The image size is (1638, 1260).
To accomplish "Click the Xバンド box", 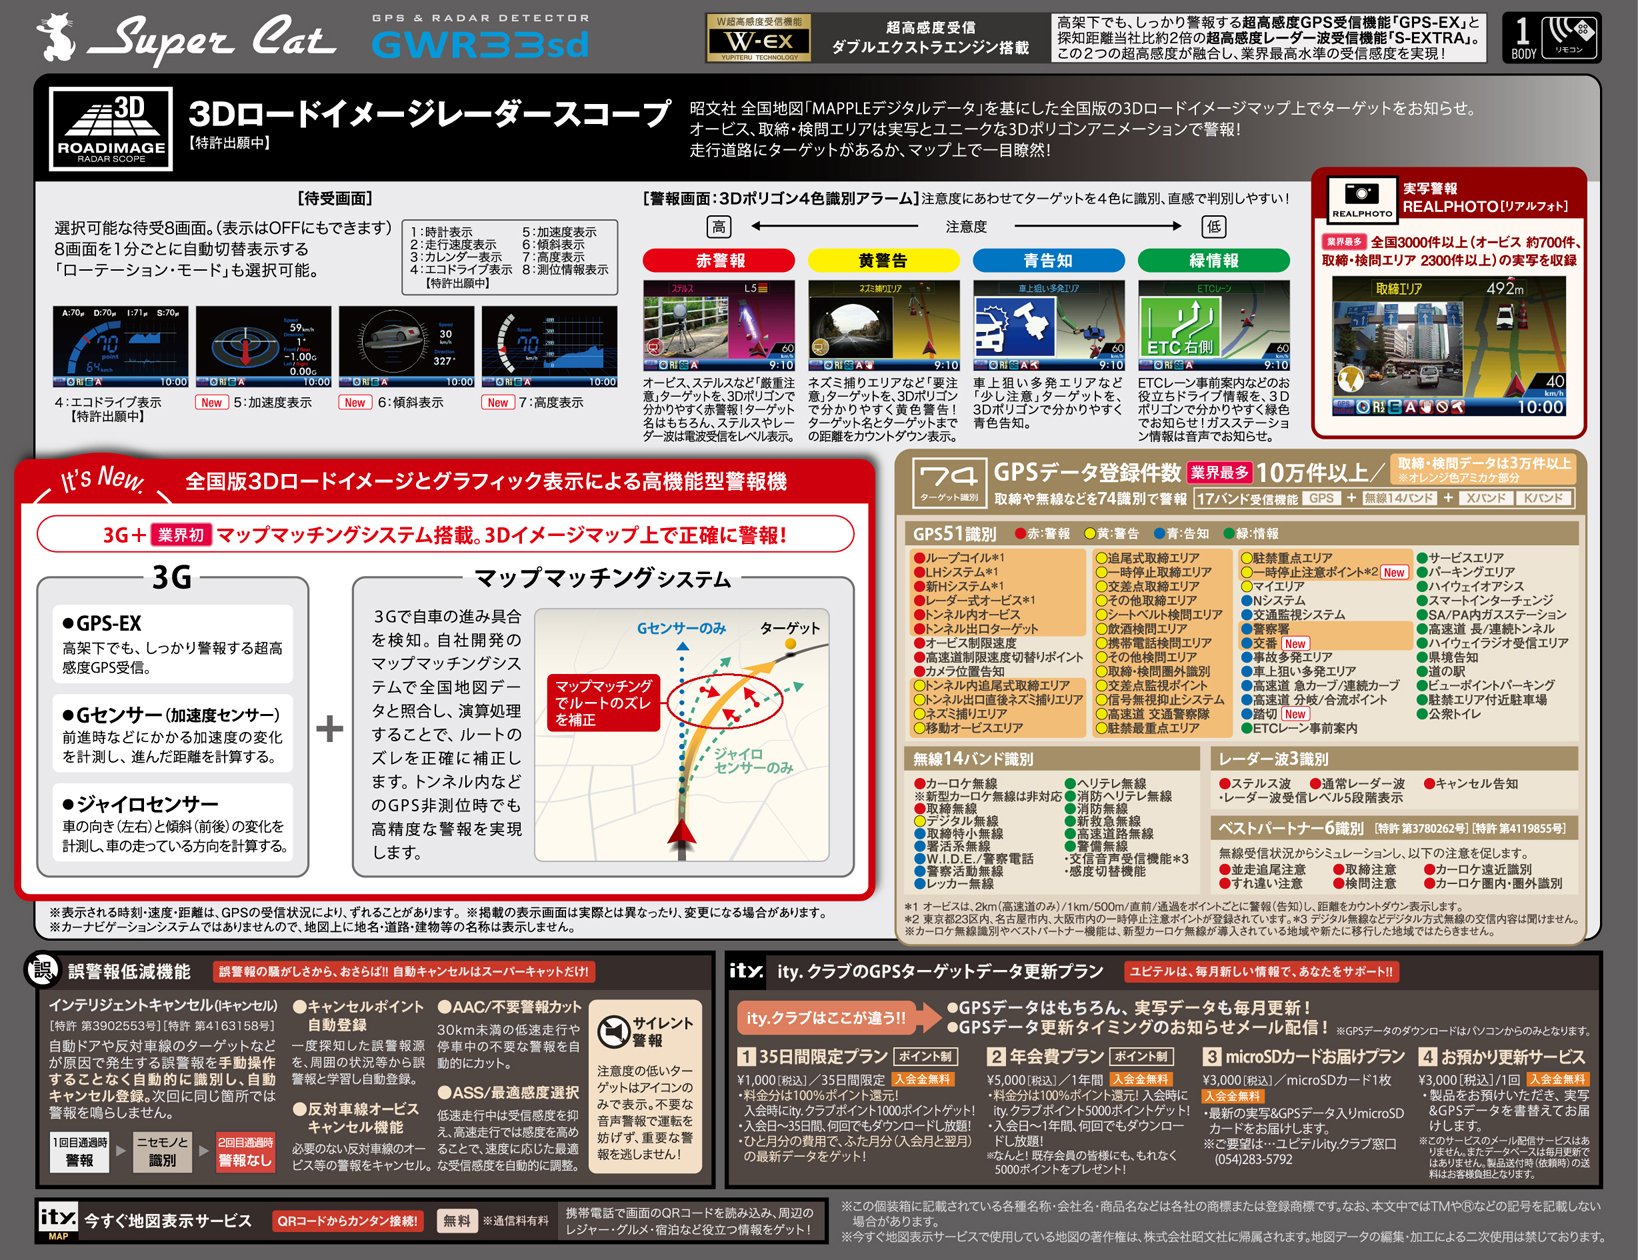I will [1485, 498].
